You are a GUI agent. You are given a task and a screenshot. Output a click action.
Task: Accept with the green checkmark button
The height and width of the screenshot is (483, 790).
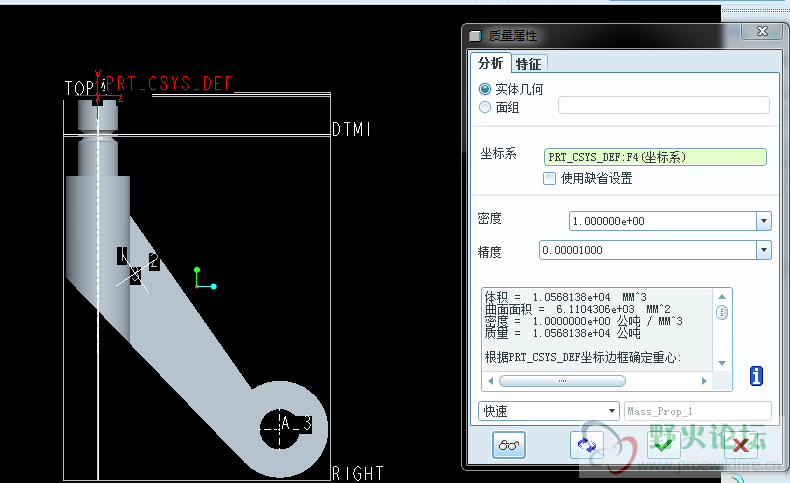pyautogui.click(x=664, y=445)
